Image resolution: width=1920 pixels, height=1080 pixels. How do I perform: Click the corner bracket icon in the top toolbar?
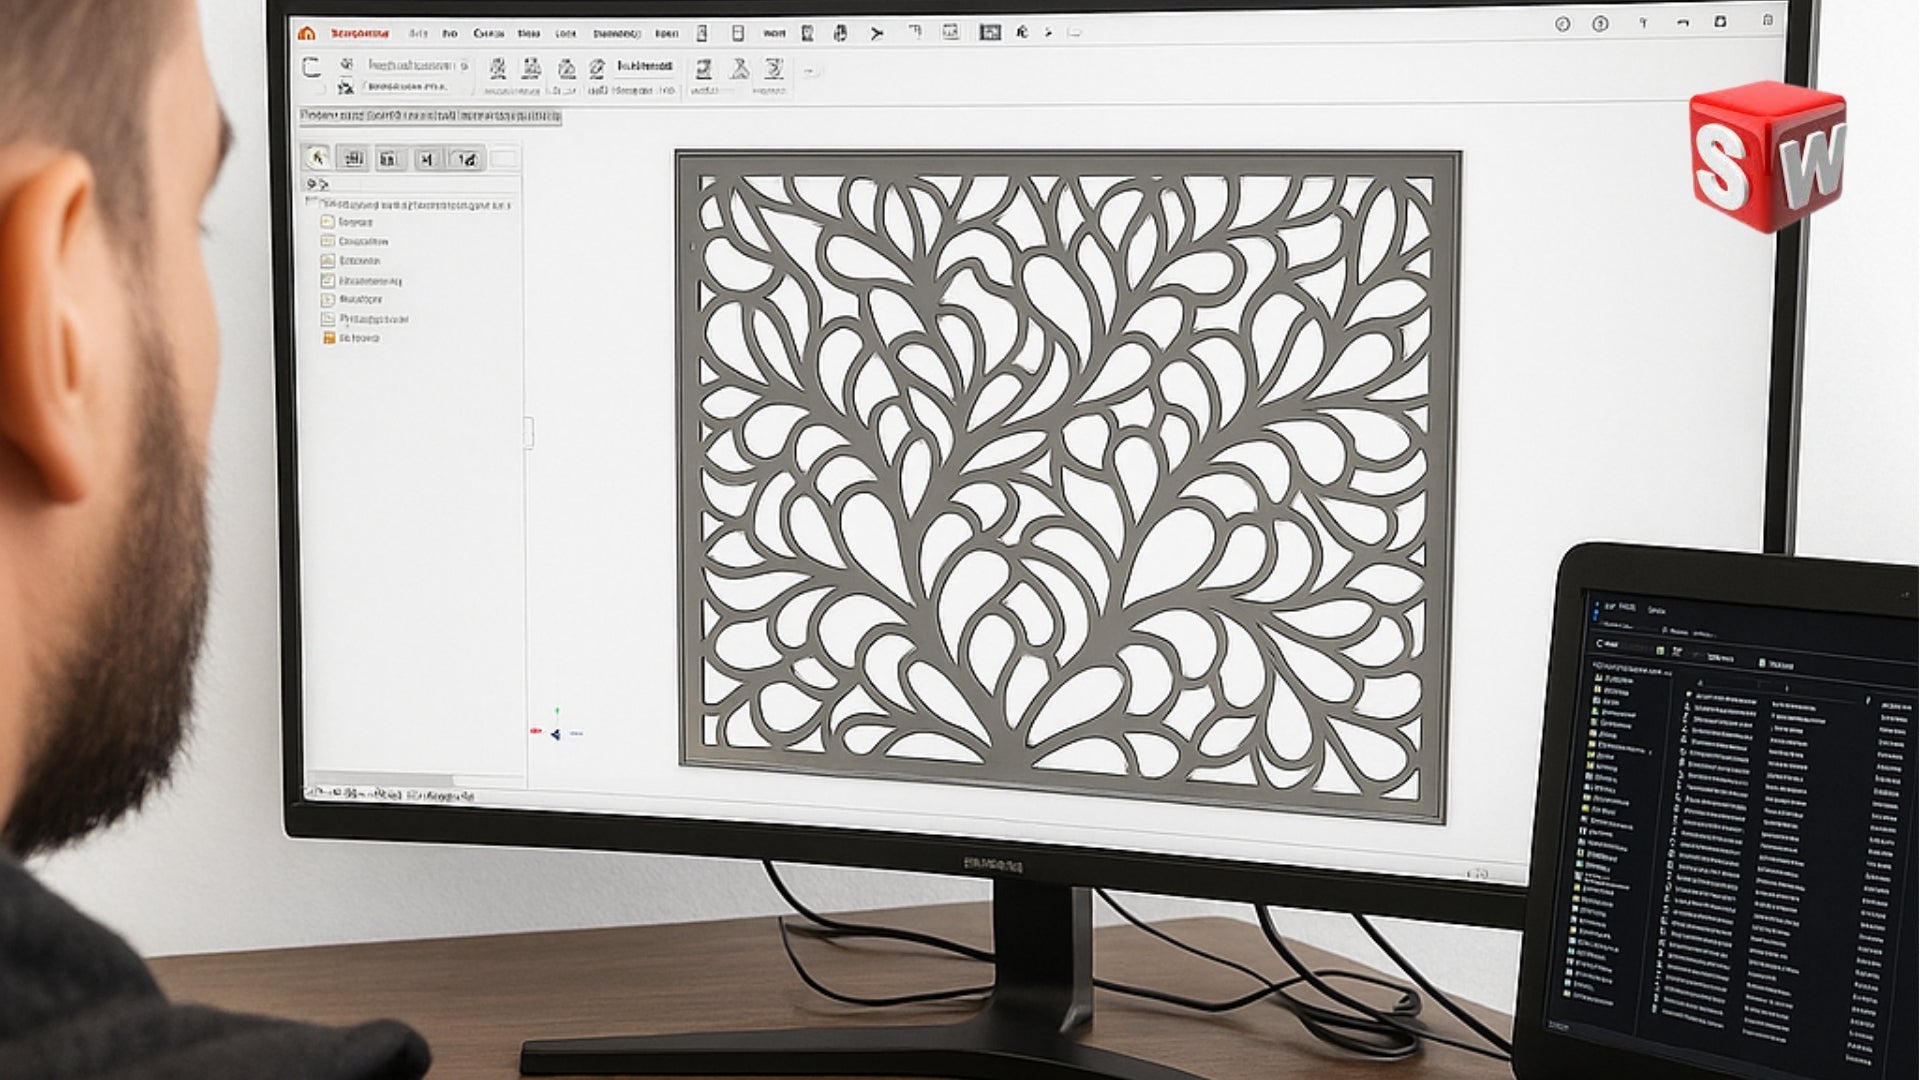[x=915, y=32]
